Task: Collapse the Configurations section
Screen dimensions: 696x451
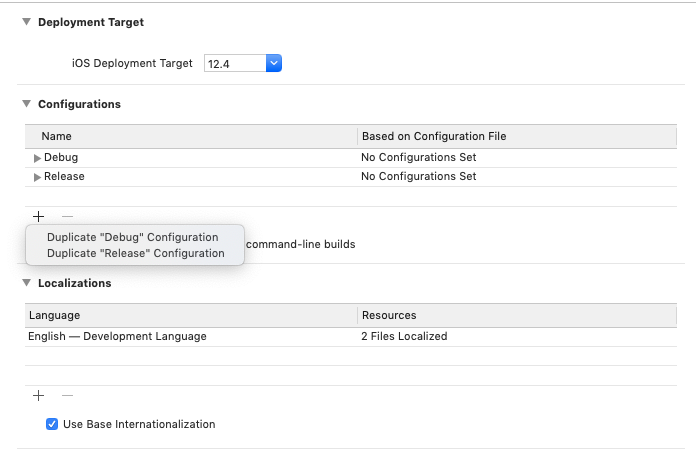Action: [x=26, y=104]
